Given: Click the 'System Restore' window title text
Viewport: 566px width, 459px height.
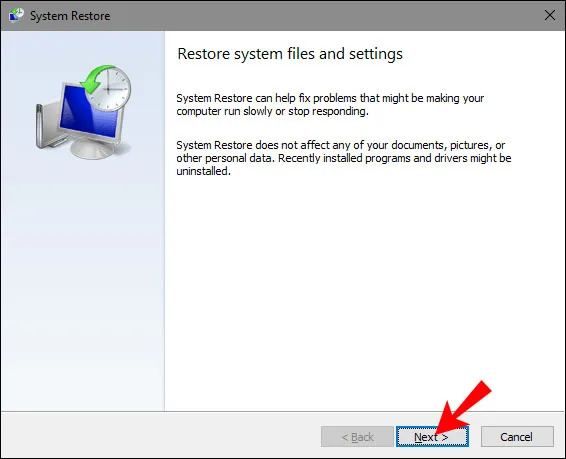Looking at the screenshot, I should click(x=70, y=16).
